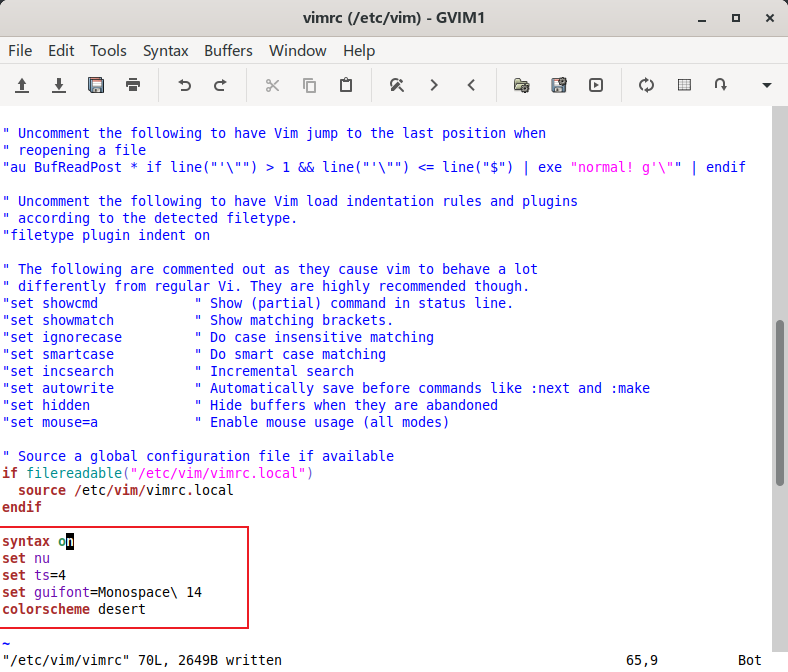Click the '"set incsearch' text
Screen dimensions: 788x672
tap(58, 371)
